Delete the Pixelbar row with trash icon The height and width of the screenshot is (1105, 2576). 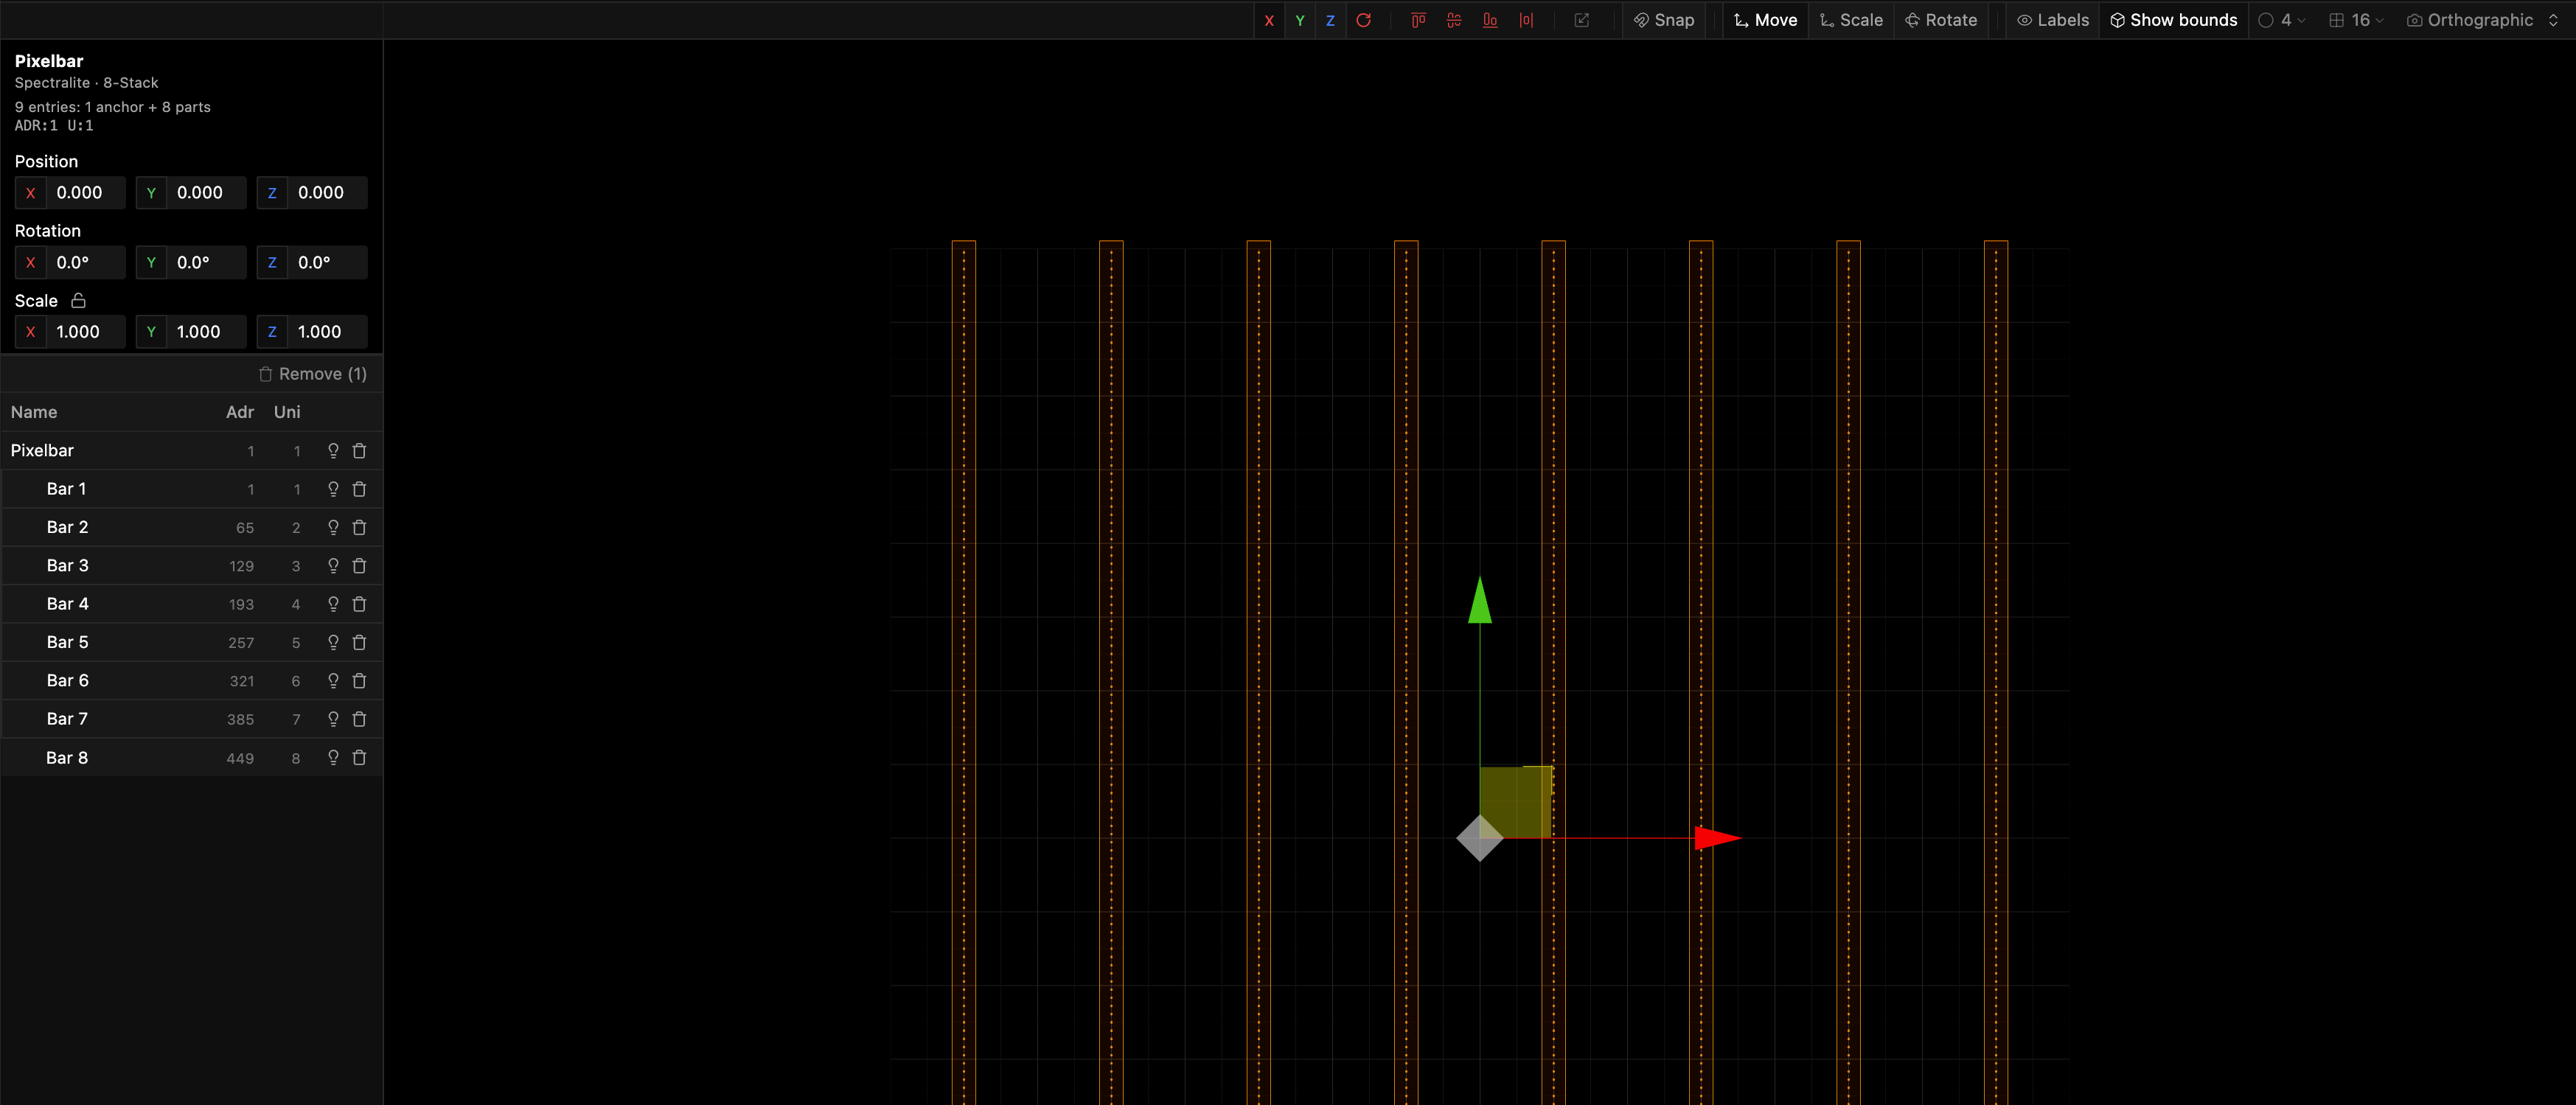(x=360, y=451)
